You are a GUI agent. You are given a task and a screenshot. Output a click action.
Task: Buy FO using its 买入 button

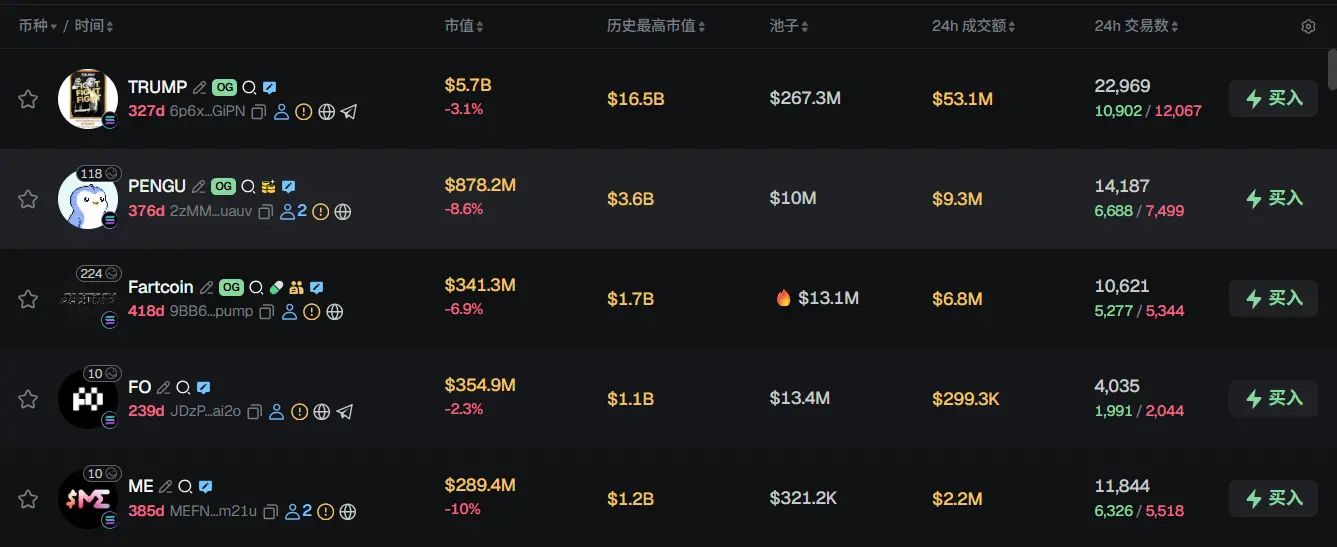[x=1273, y=399]
